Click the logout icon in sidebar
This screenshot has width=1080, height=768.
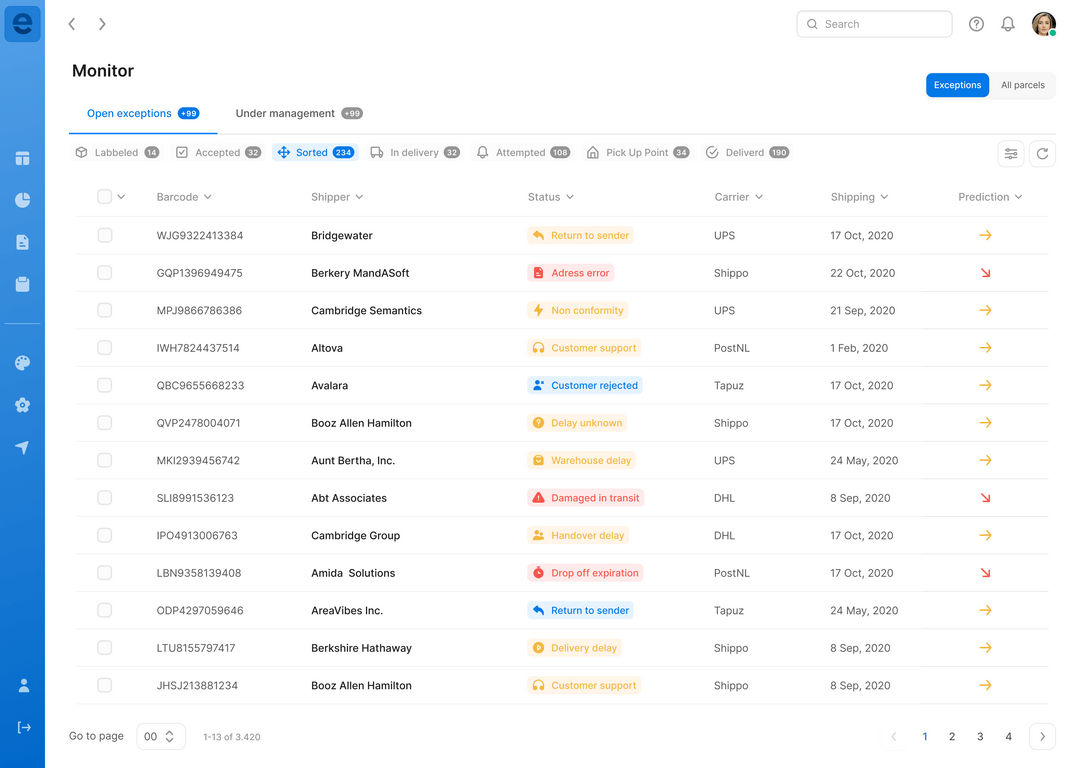coord(24,727)
